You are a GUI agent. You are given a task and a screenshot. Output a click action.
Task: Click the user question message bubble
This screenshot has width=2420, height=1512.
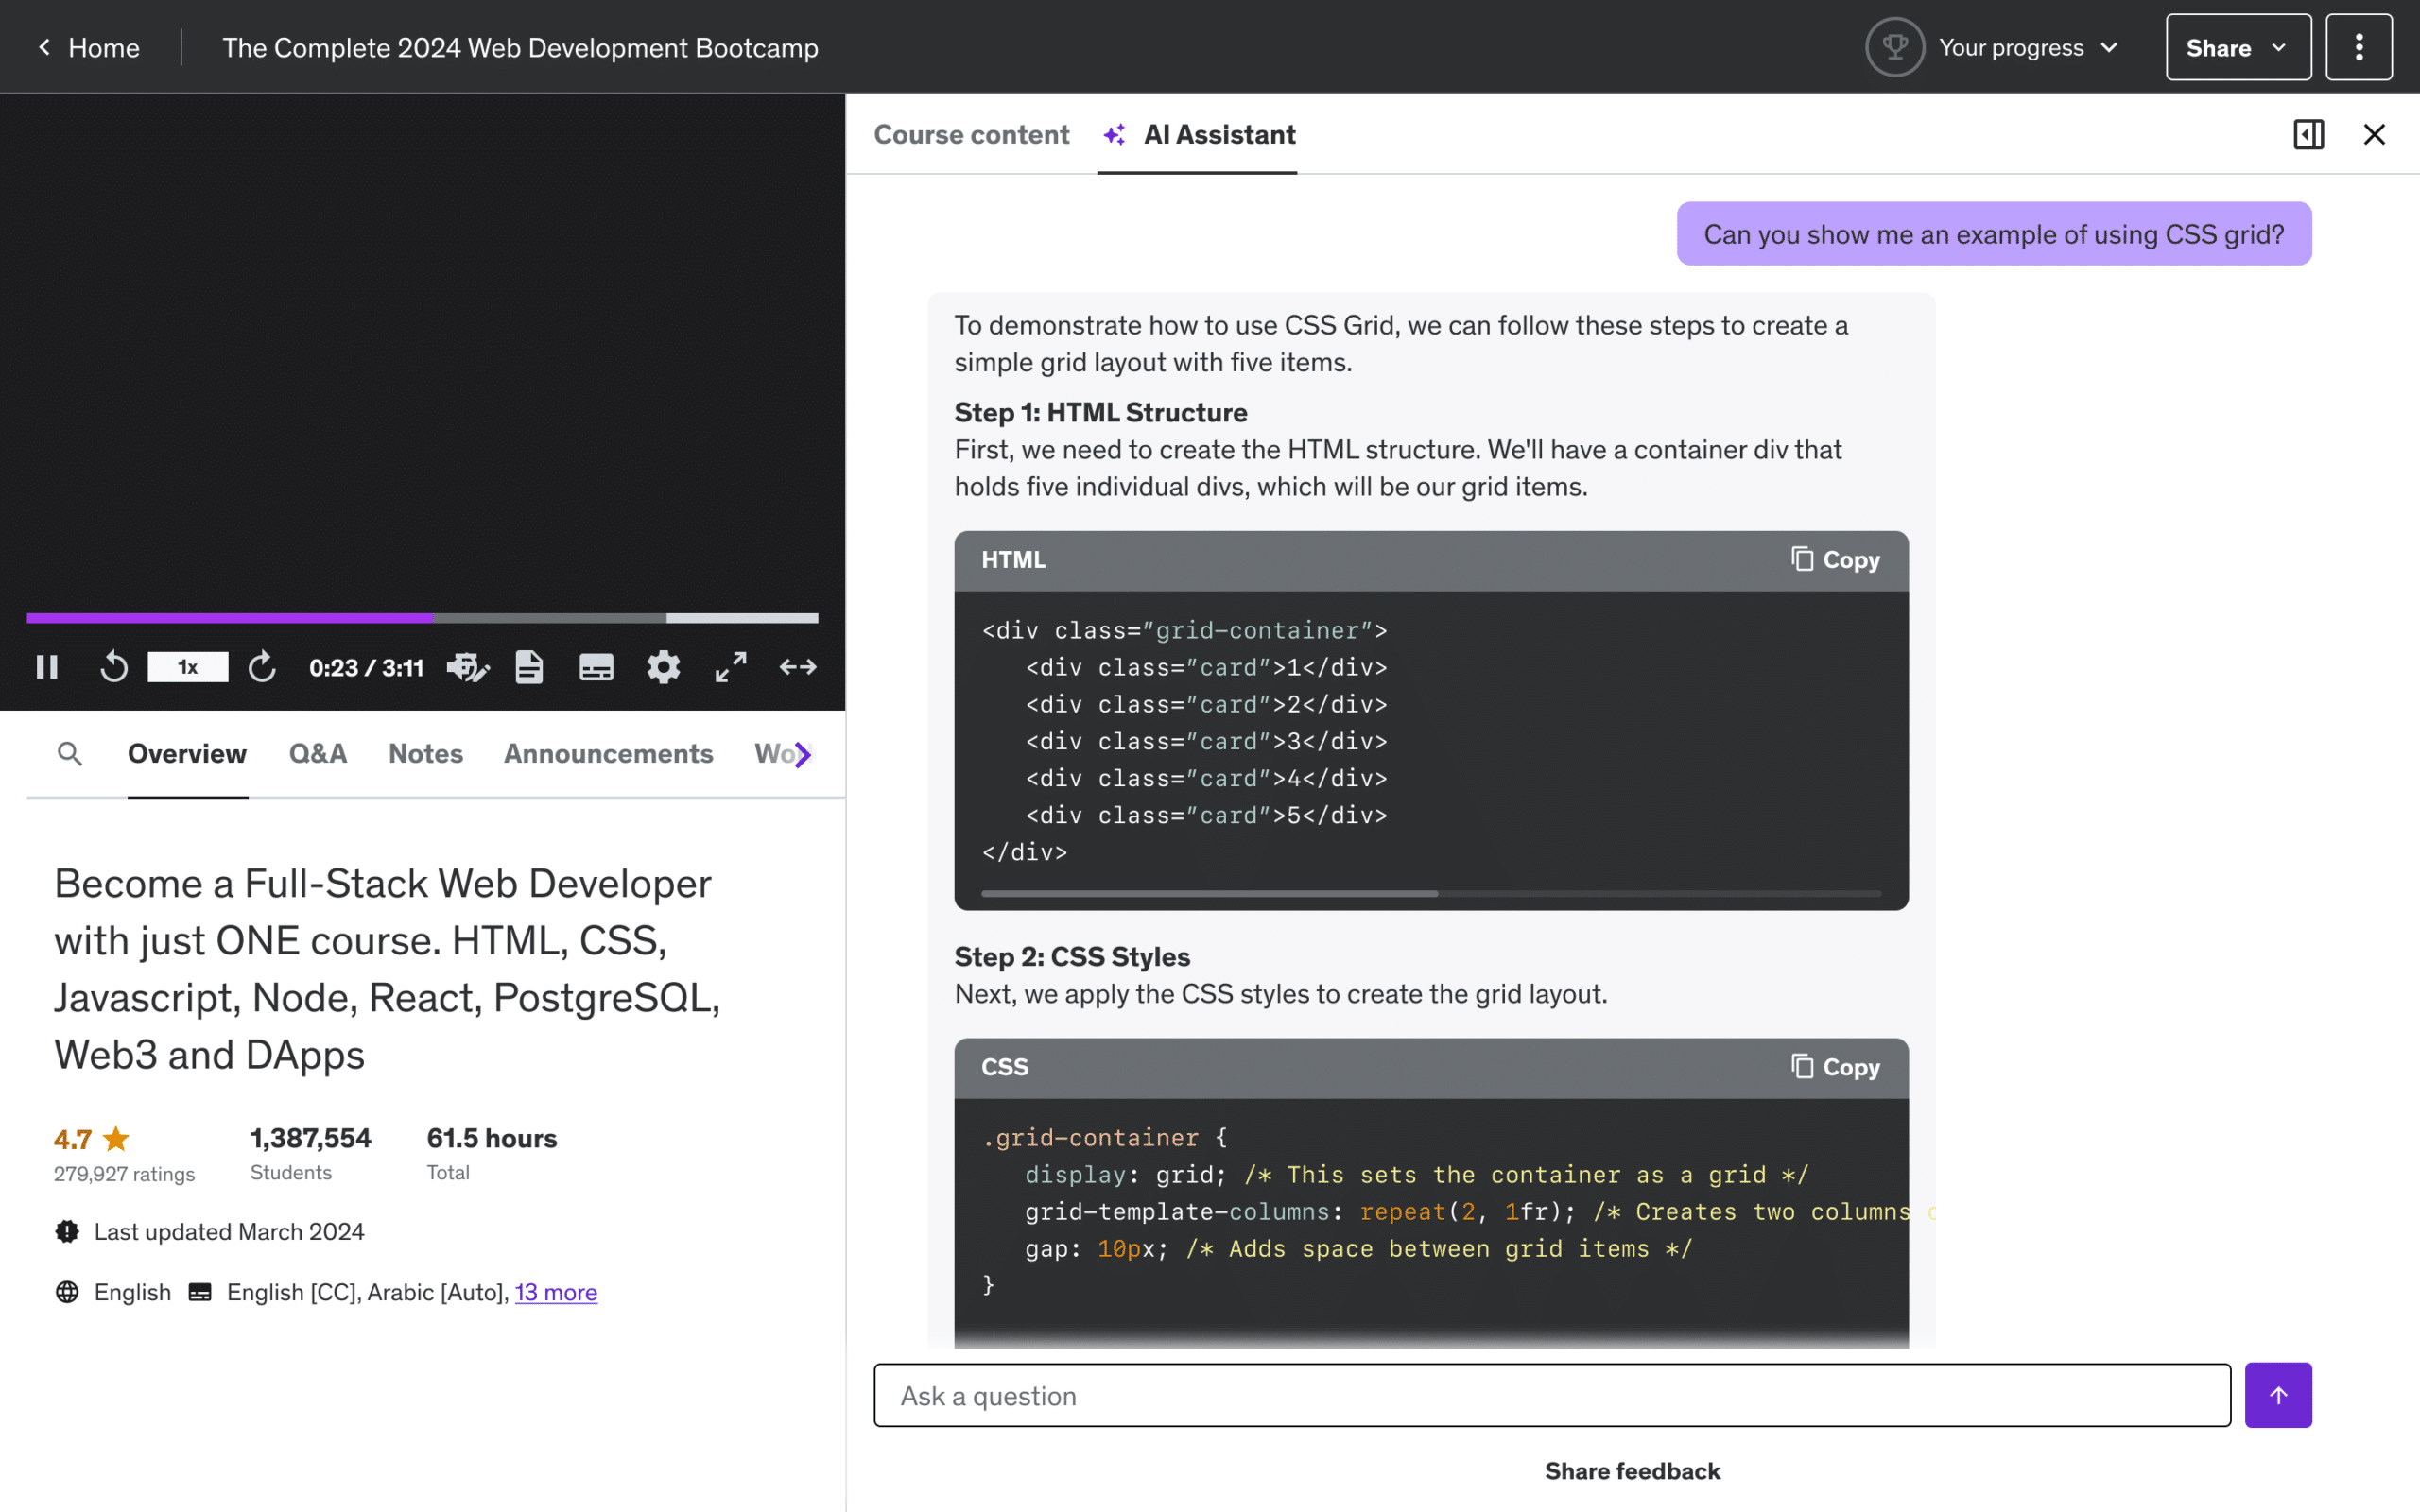click(1994, 234)
